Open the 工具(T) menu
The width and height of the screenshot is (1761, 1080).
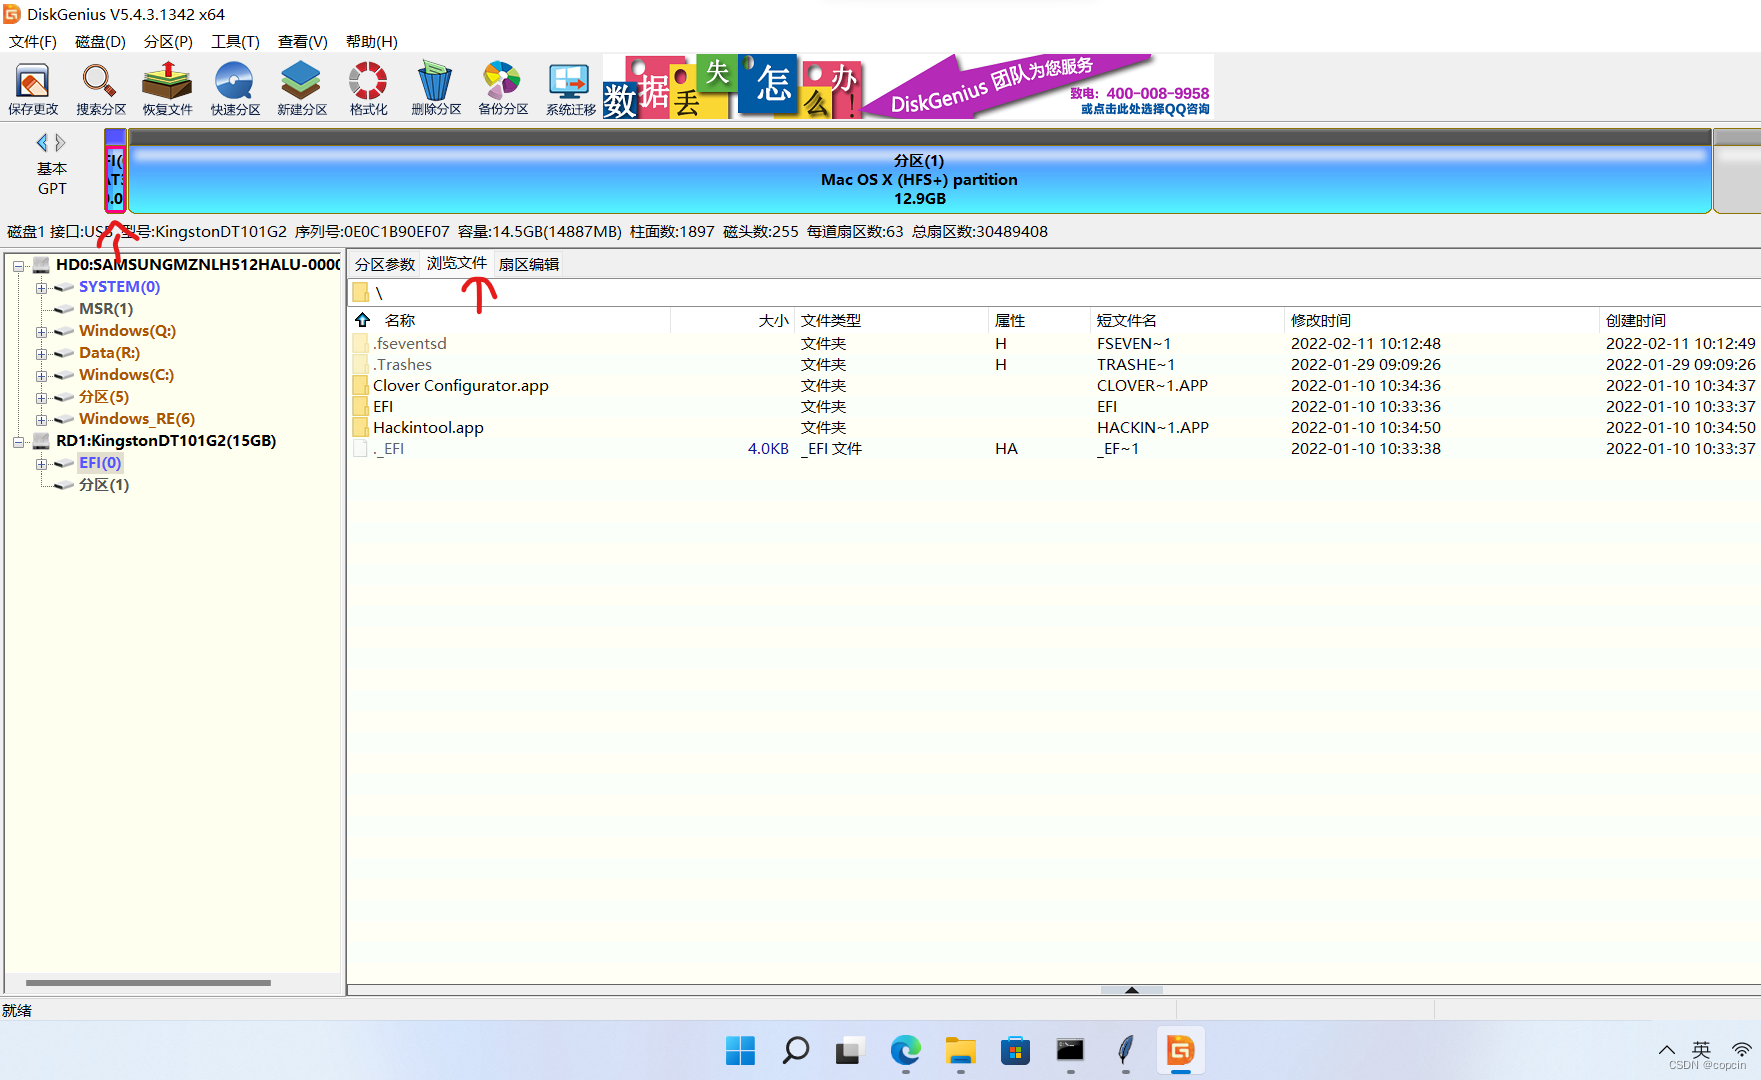pos(235,41)
